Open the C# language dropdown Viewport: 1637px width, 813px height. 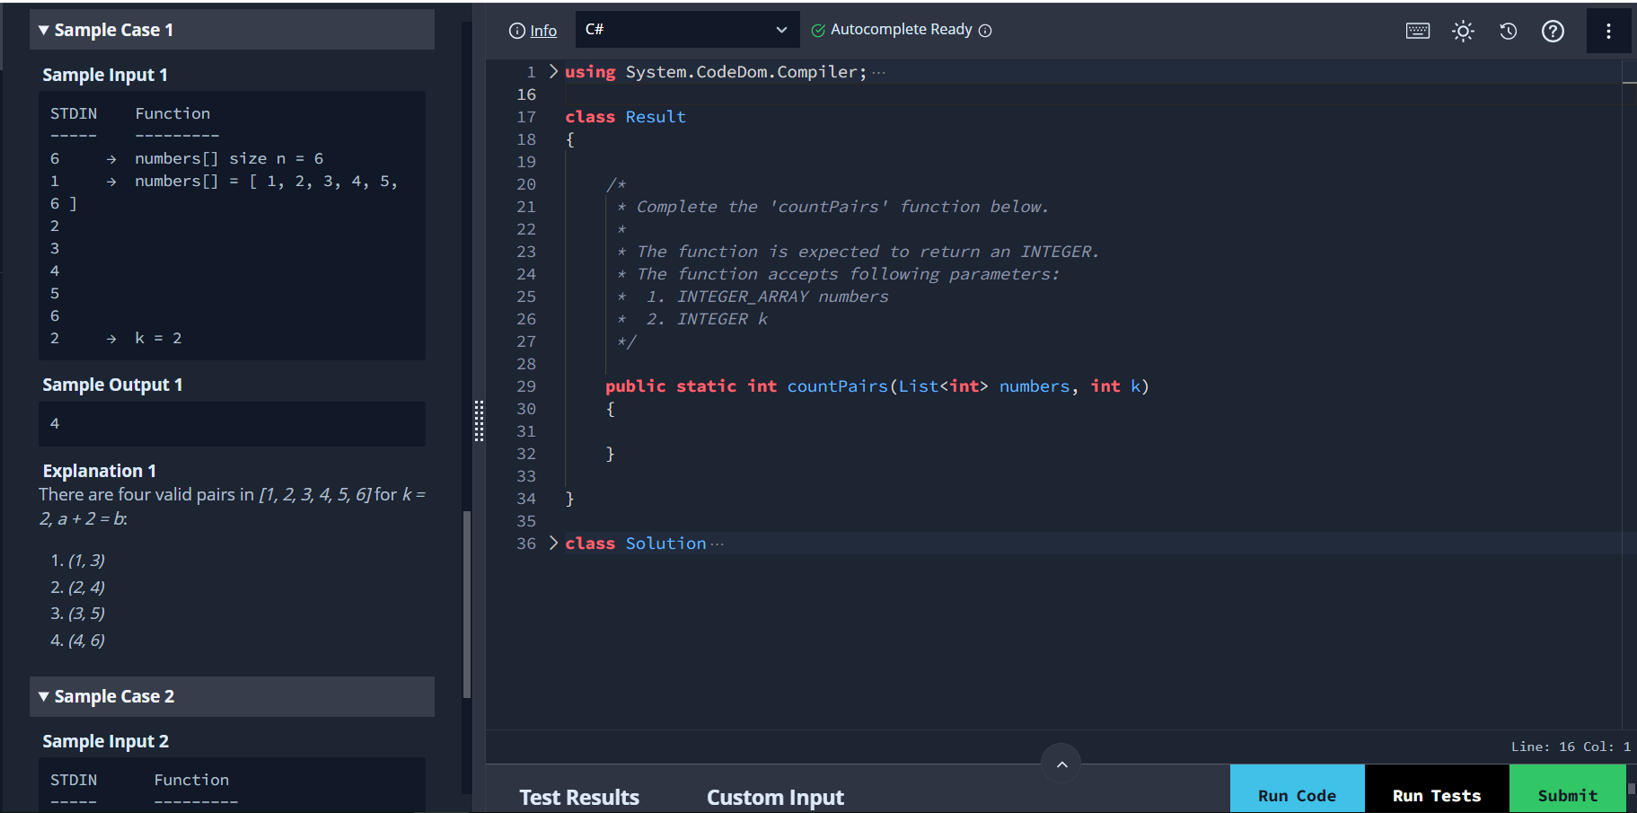(687, 30)
